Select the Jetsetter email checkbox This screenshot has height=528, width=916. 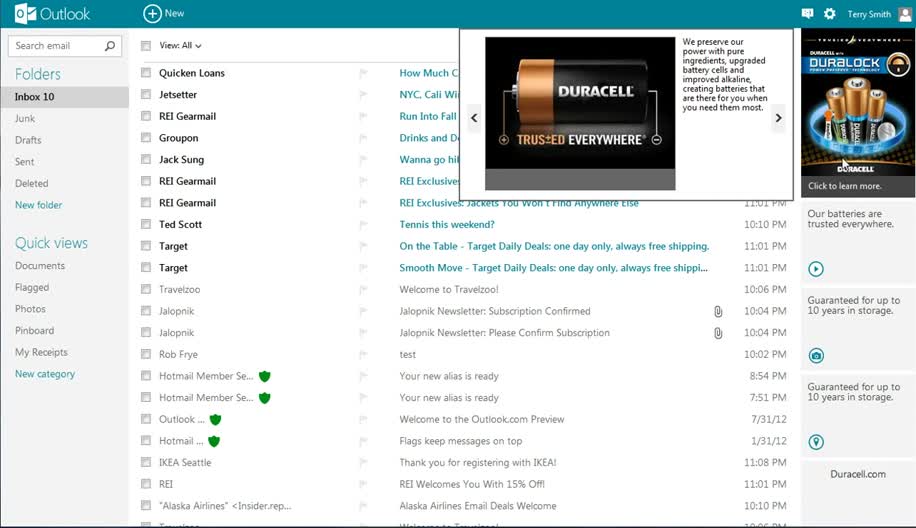(x=146, y=95)
